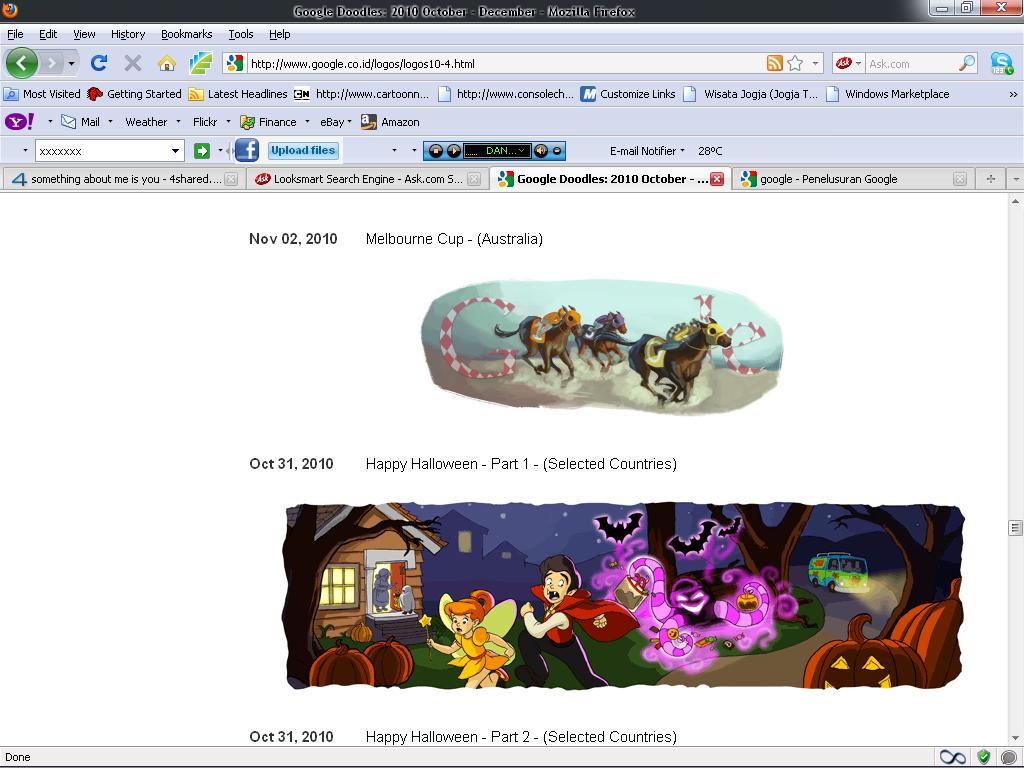Image resolution: width=1024 pixels, height=768 pixels.
Task: Bookmark this page with the star icon
Action: tap(795, 63)
